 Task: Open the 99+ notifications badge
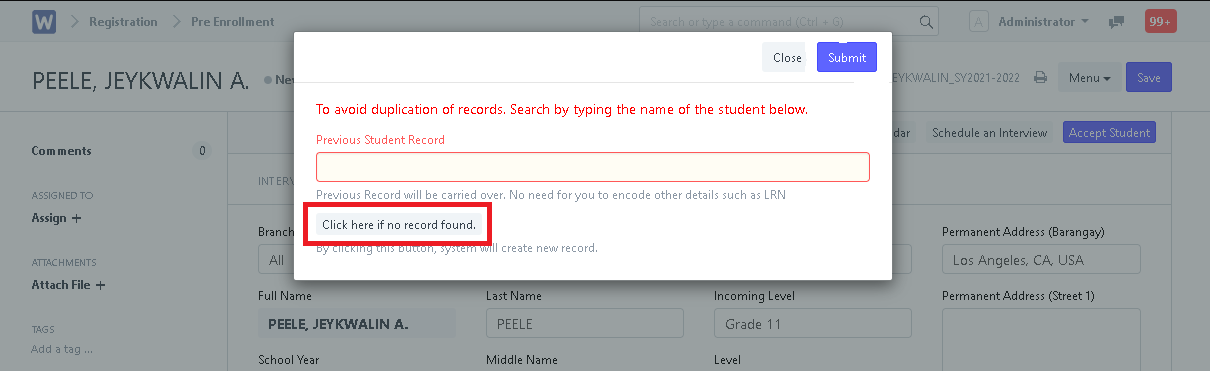coord(1161,21)
